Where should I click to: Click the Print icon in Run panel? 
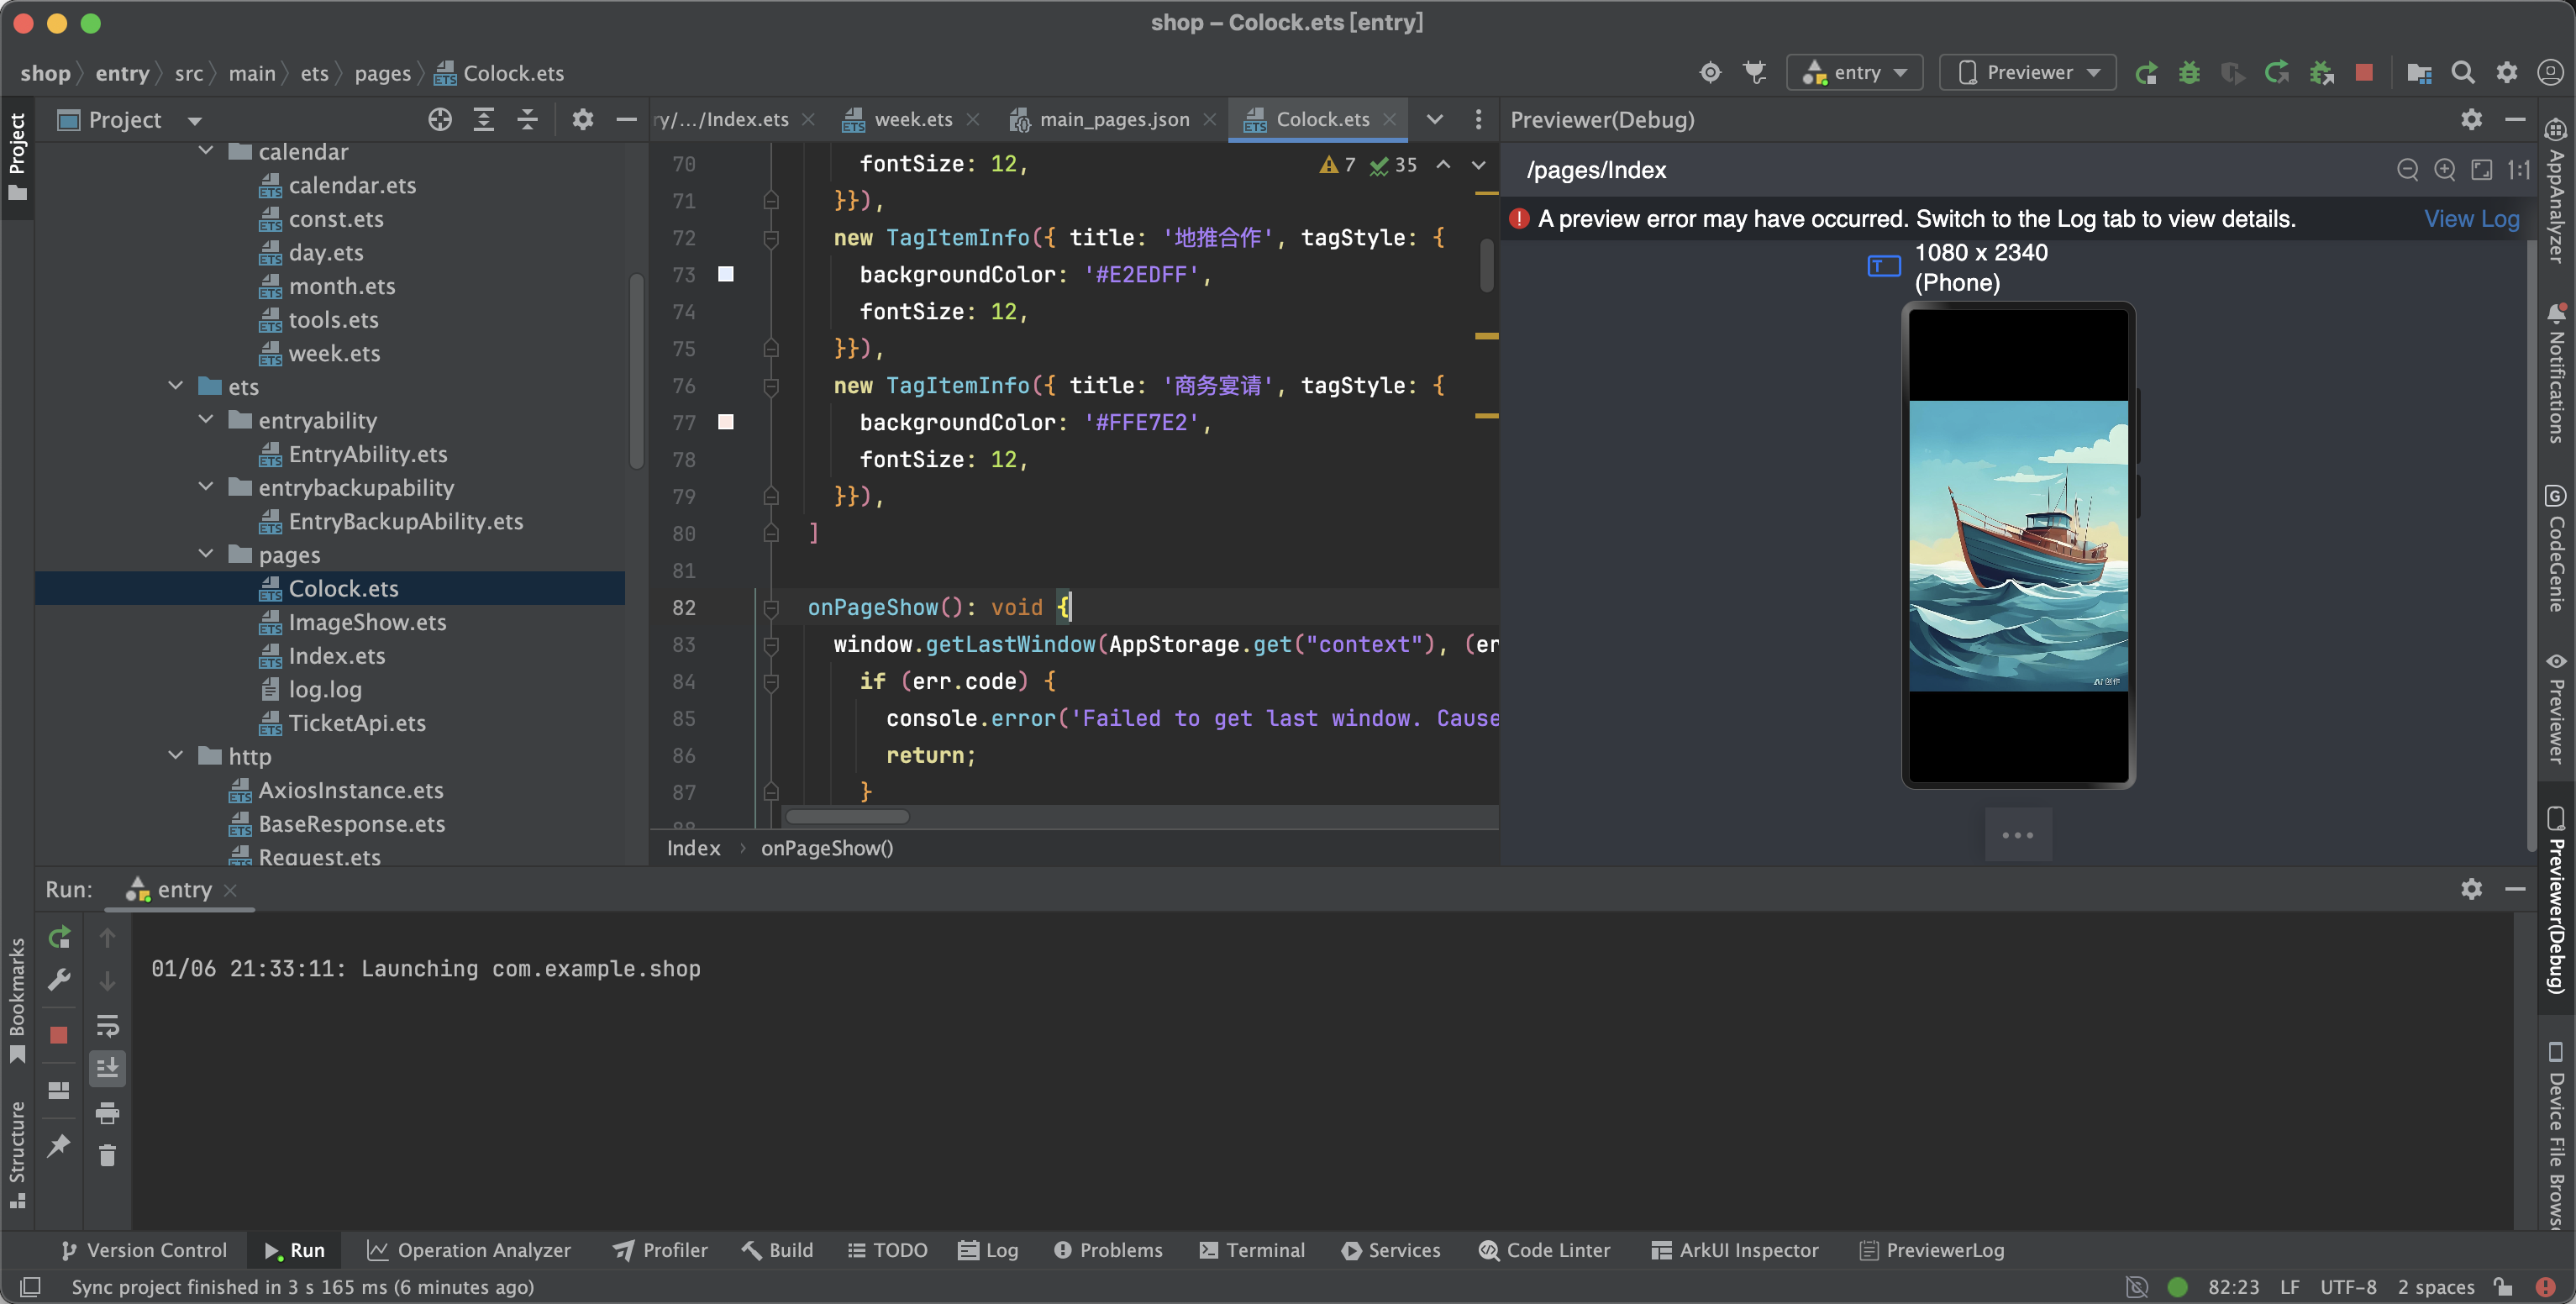tap(107, 1112)
